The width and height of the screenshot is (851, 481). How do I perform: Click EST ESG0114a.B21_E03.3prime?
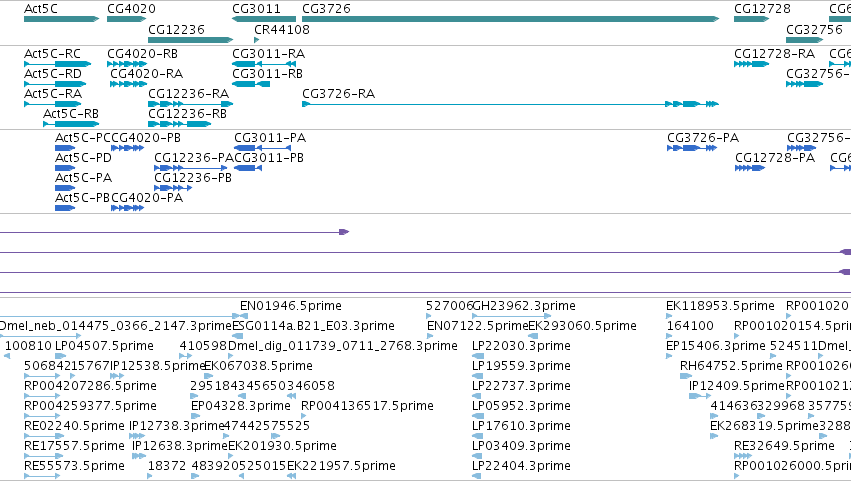point(313,326)
